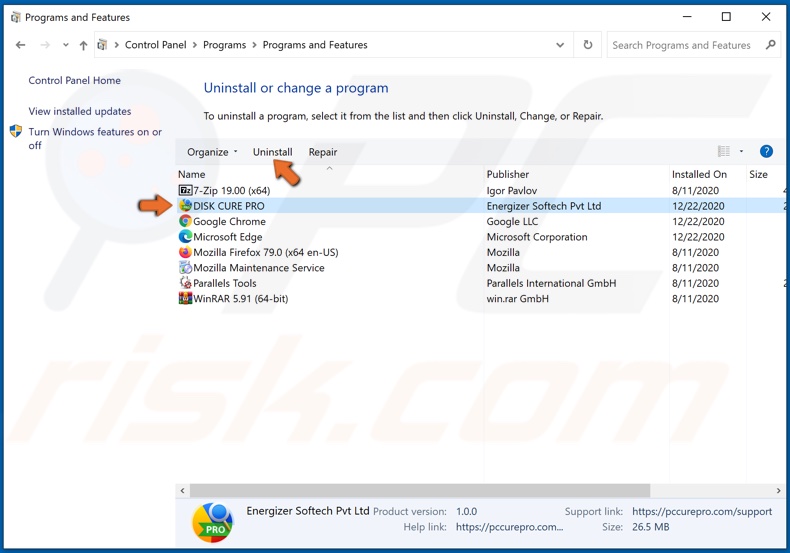Select the Parallels Tools icon
Image resolution: width=790 pixels, height=553 pixels.
coord(185,283)
